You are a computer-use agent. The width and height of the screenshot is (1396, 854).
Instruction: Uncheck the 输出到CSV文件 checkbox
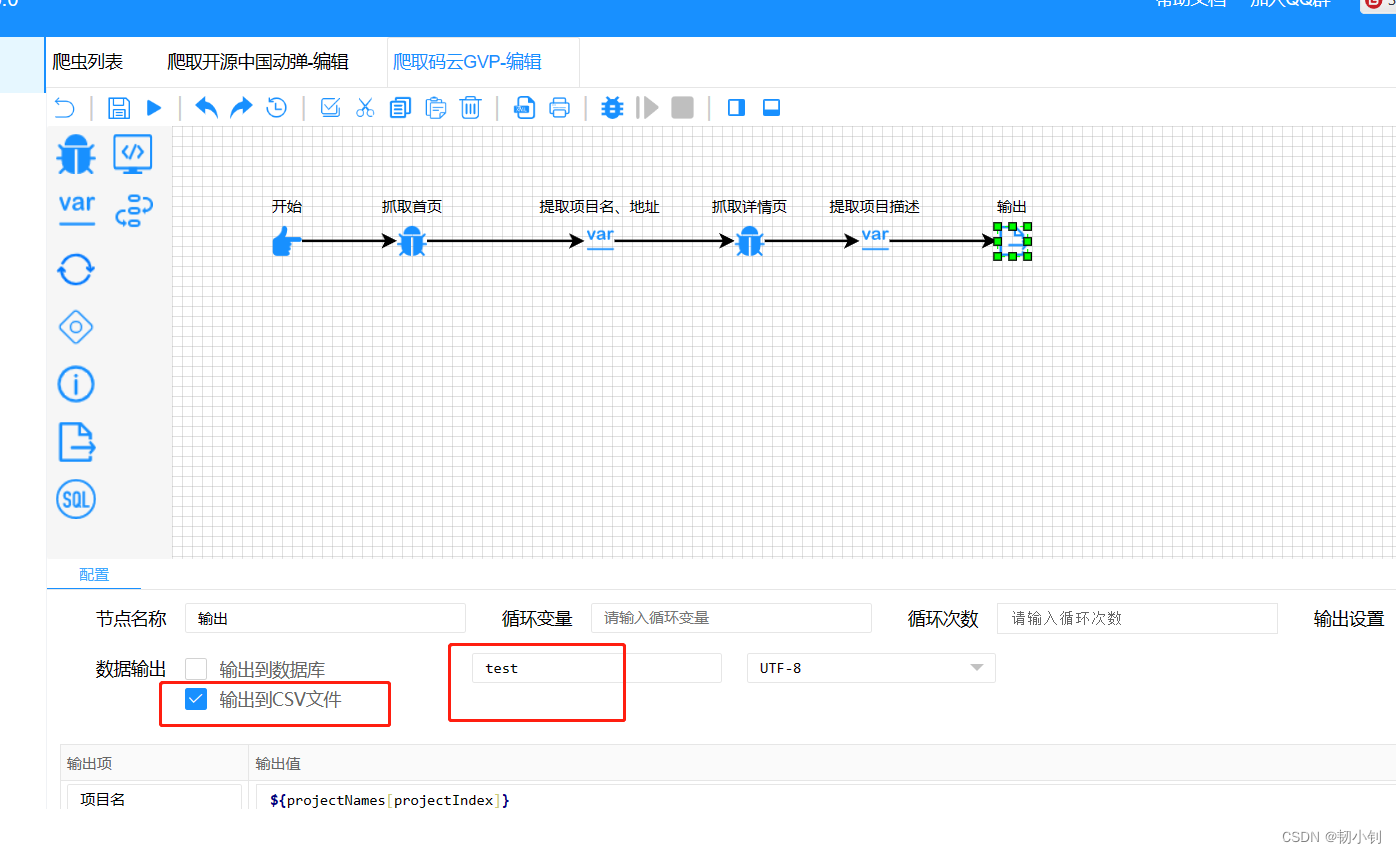[196, 699]
